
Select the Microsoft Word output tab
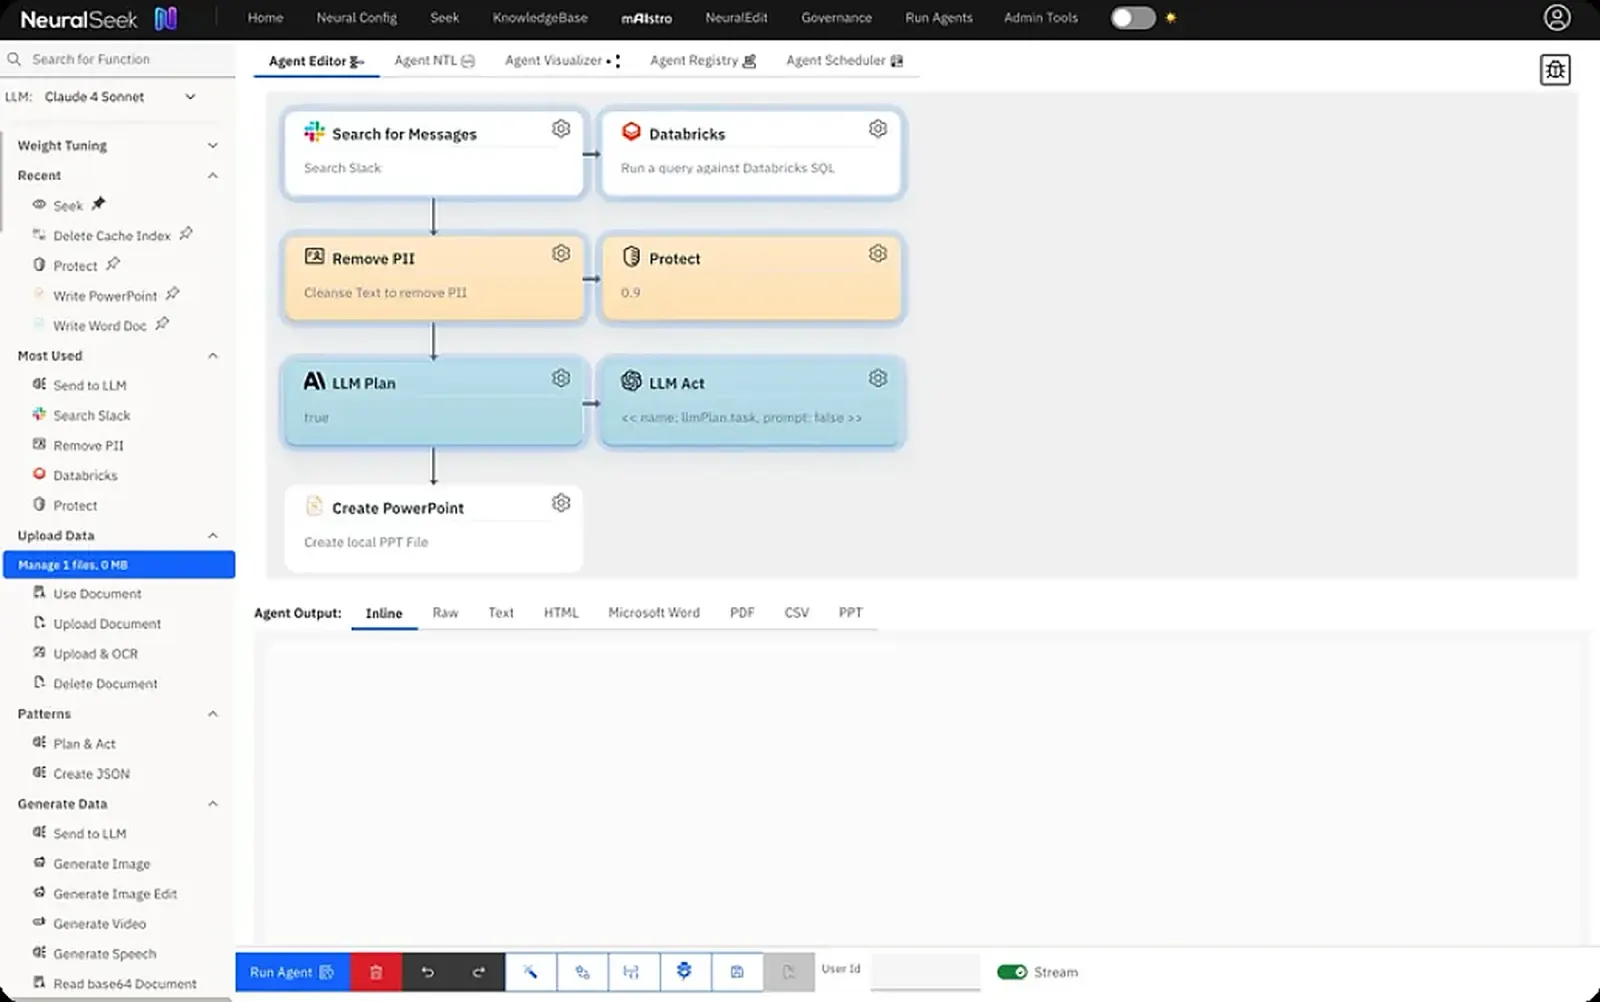click(654, 613)
